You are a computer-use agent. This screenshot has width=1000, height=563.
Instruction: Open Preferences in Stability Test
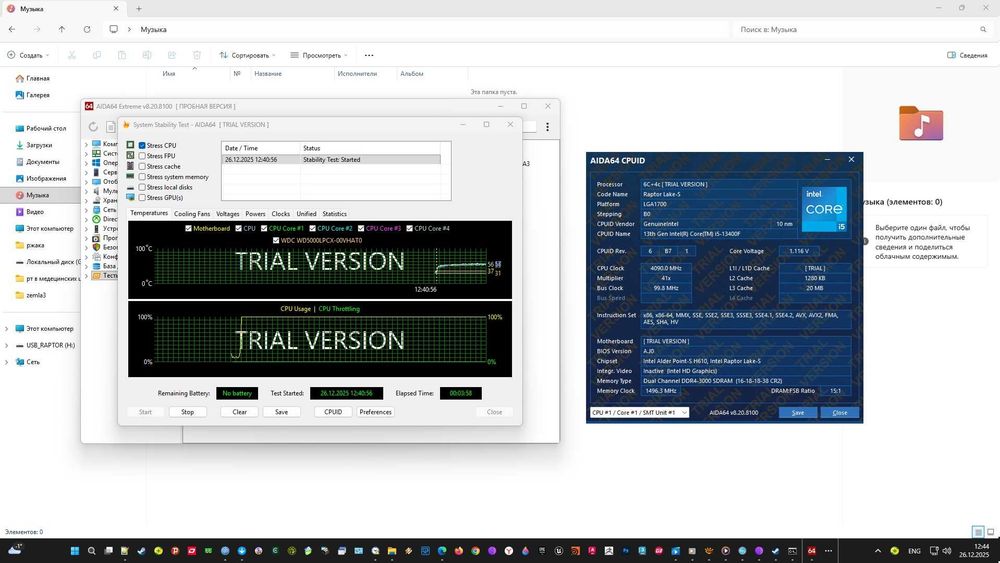[x=376, y=412]
